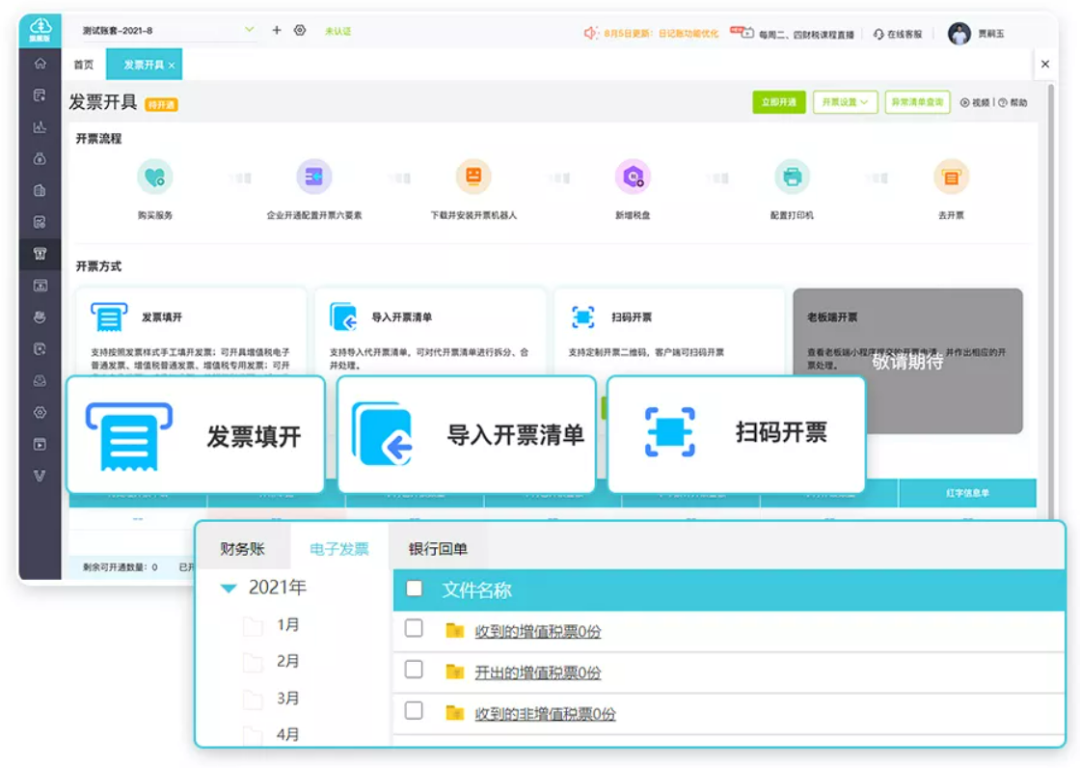
Task: Switch to the 财务账 tab
Action: 242,548
